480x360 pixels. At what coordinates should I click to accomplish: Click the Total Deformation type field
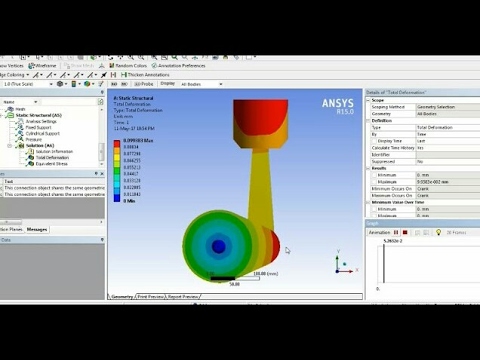(448, 127)
